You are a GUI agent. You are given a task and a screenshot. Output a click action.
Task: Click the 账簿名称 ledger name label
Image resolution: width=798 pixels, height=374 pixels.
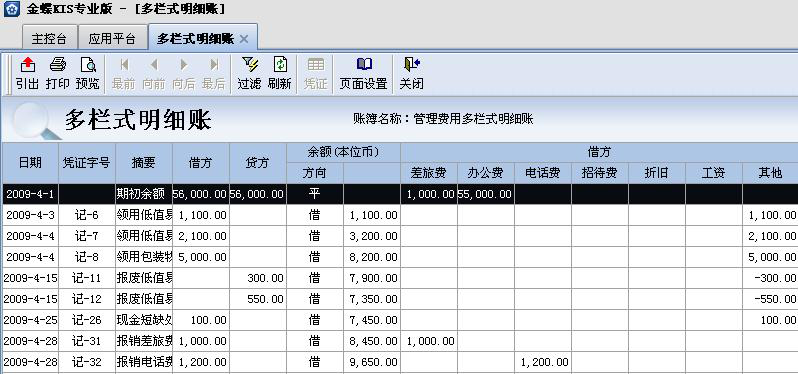pyautogui.click(x=443, y=119)
